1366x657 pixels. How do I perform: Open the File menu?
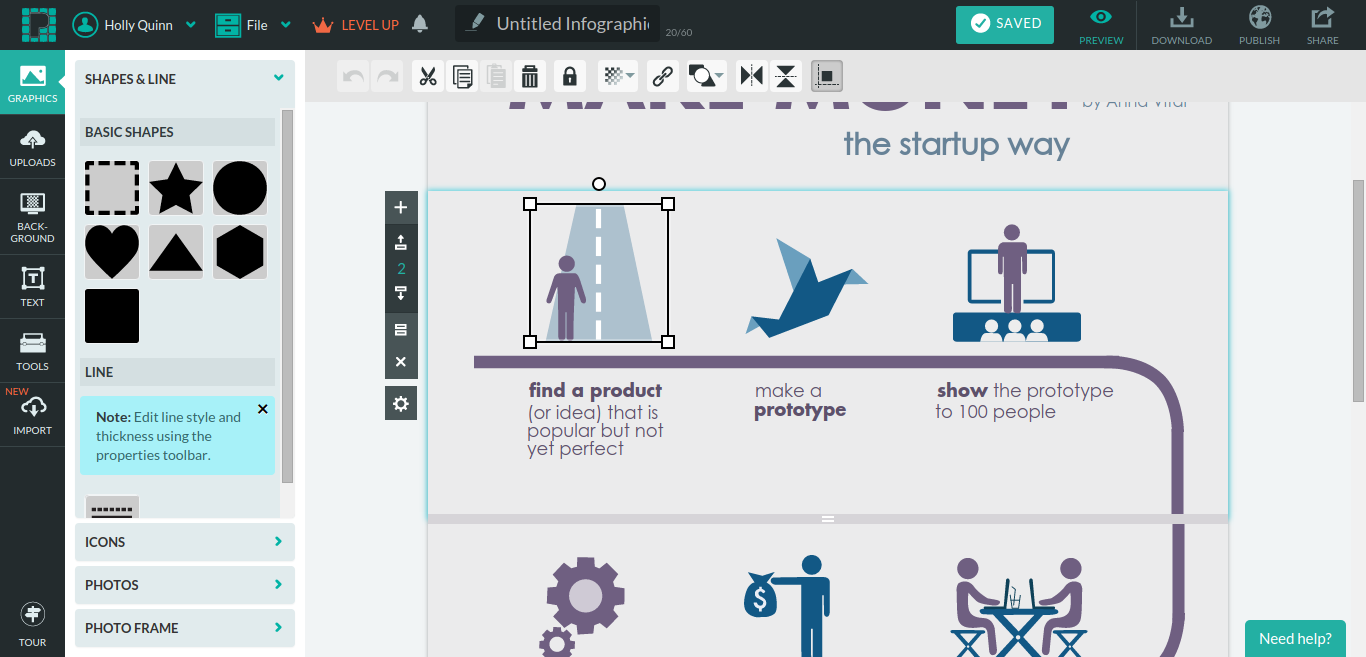coord(254,25)
